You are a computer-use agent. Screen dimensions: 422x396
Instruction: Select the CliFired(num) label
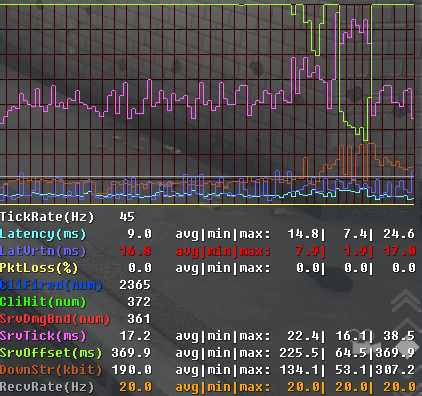[x=51, y=285]
